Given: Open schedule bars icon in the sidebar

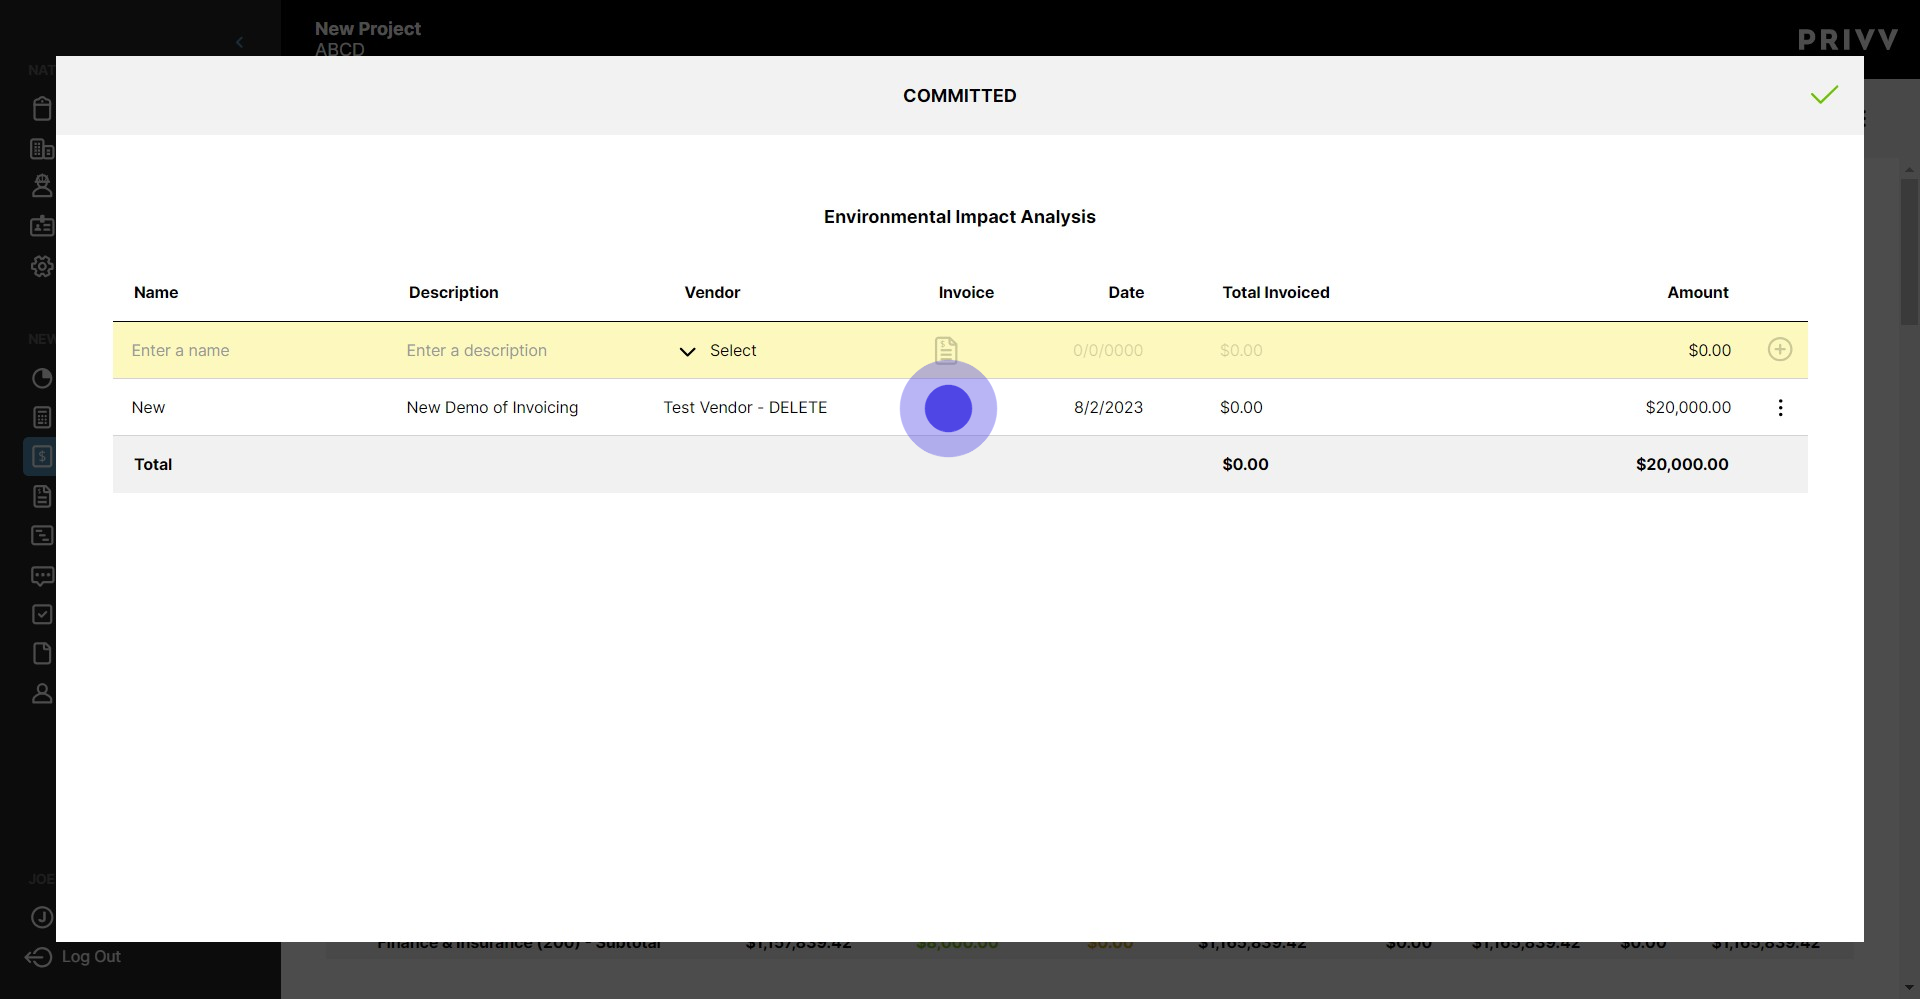Looking at the screenshot, I should pos(42,535).
